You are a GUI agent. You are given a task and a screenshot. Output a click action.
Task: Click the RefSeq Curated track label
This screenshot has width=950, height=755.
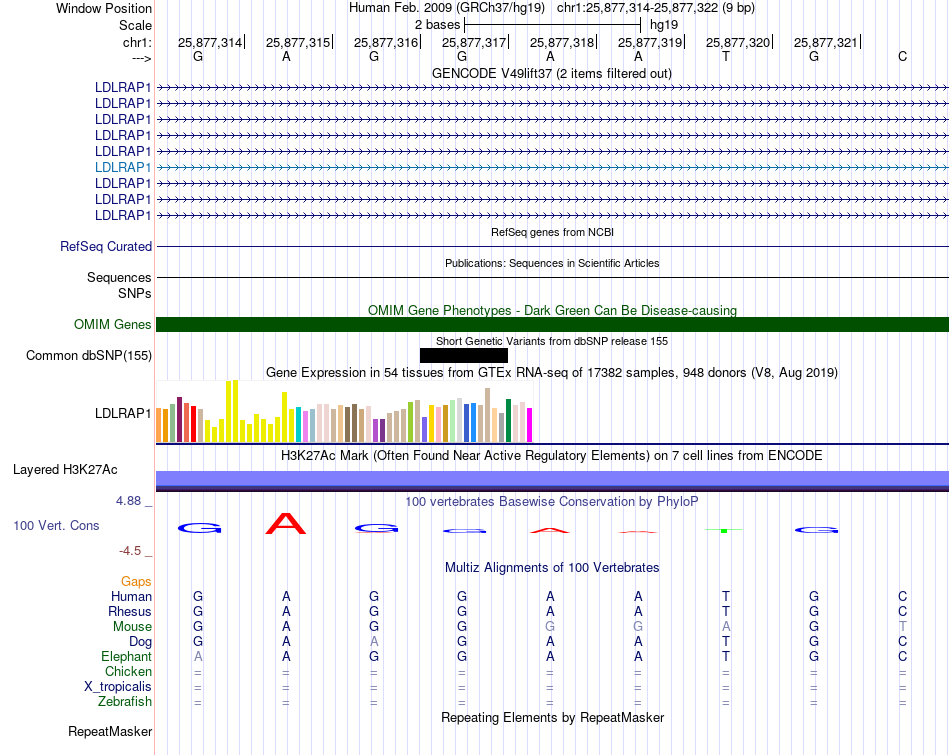[106, 247]
